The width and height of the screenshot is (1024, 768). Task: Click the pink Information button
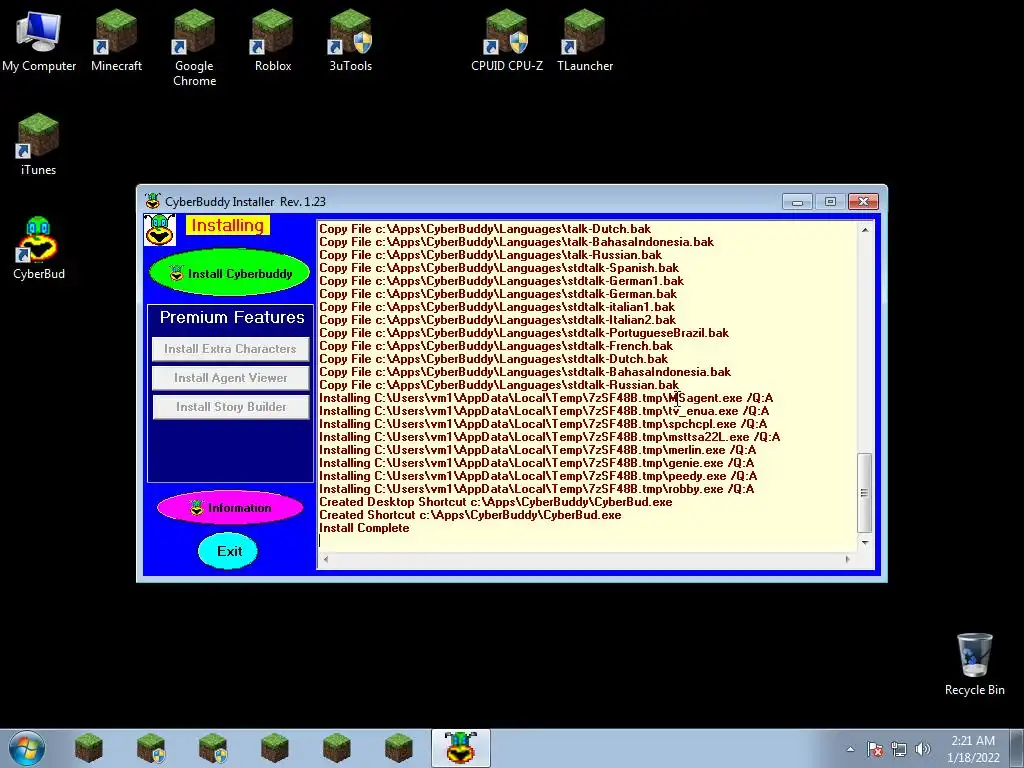pyautogui.click(x=230, y=507)
